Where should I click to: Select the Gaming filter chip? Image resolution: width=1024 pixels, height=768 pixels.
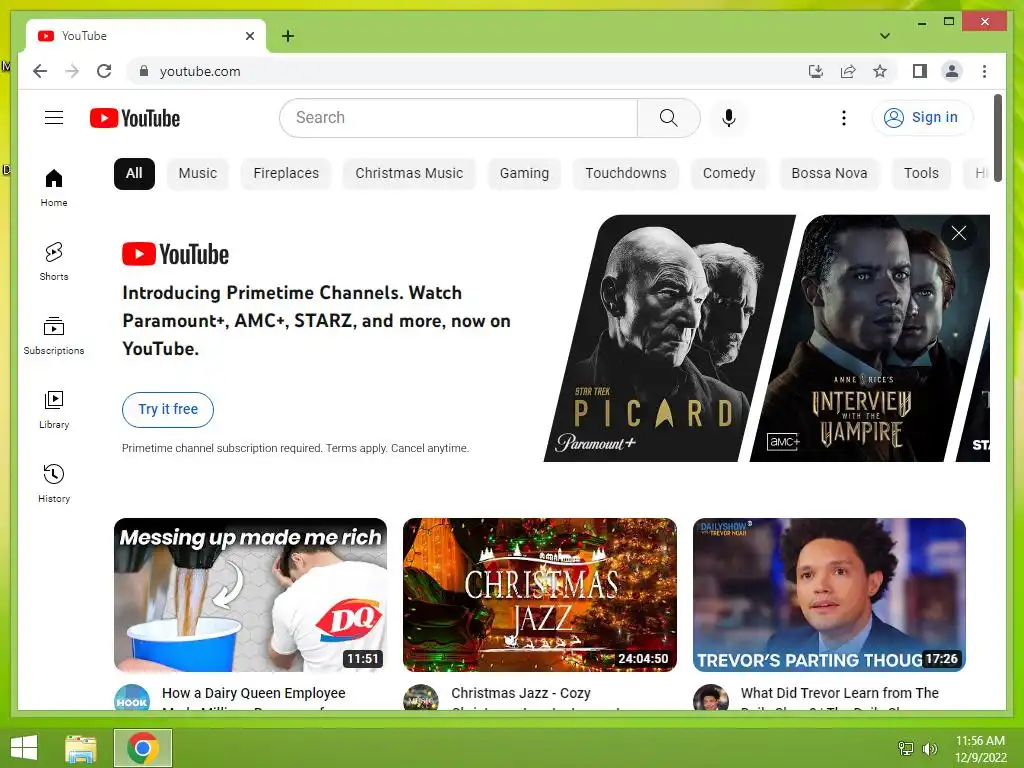(x=524, y=174)
